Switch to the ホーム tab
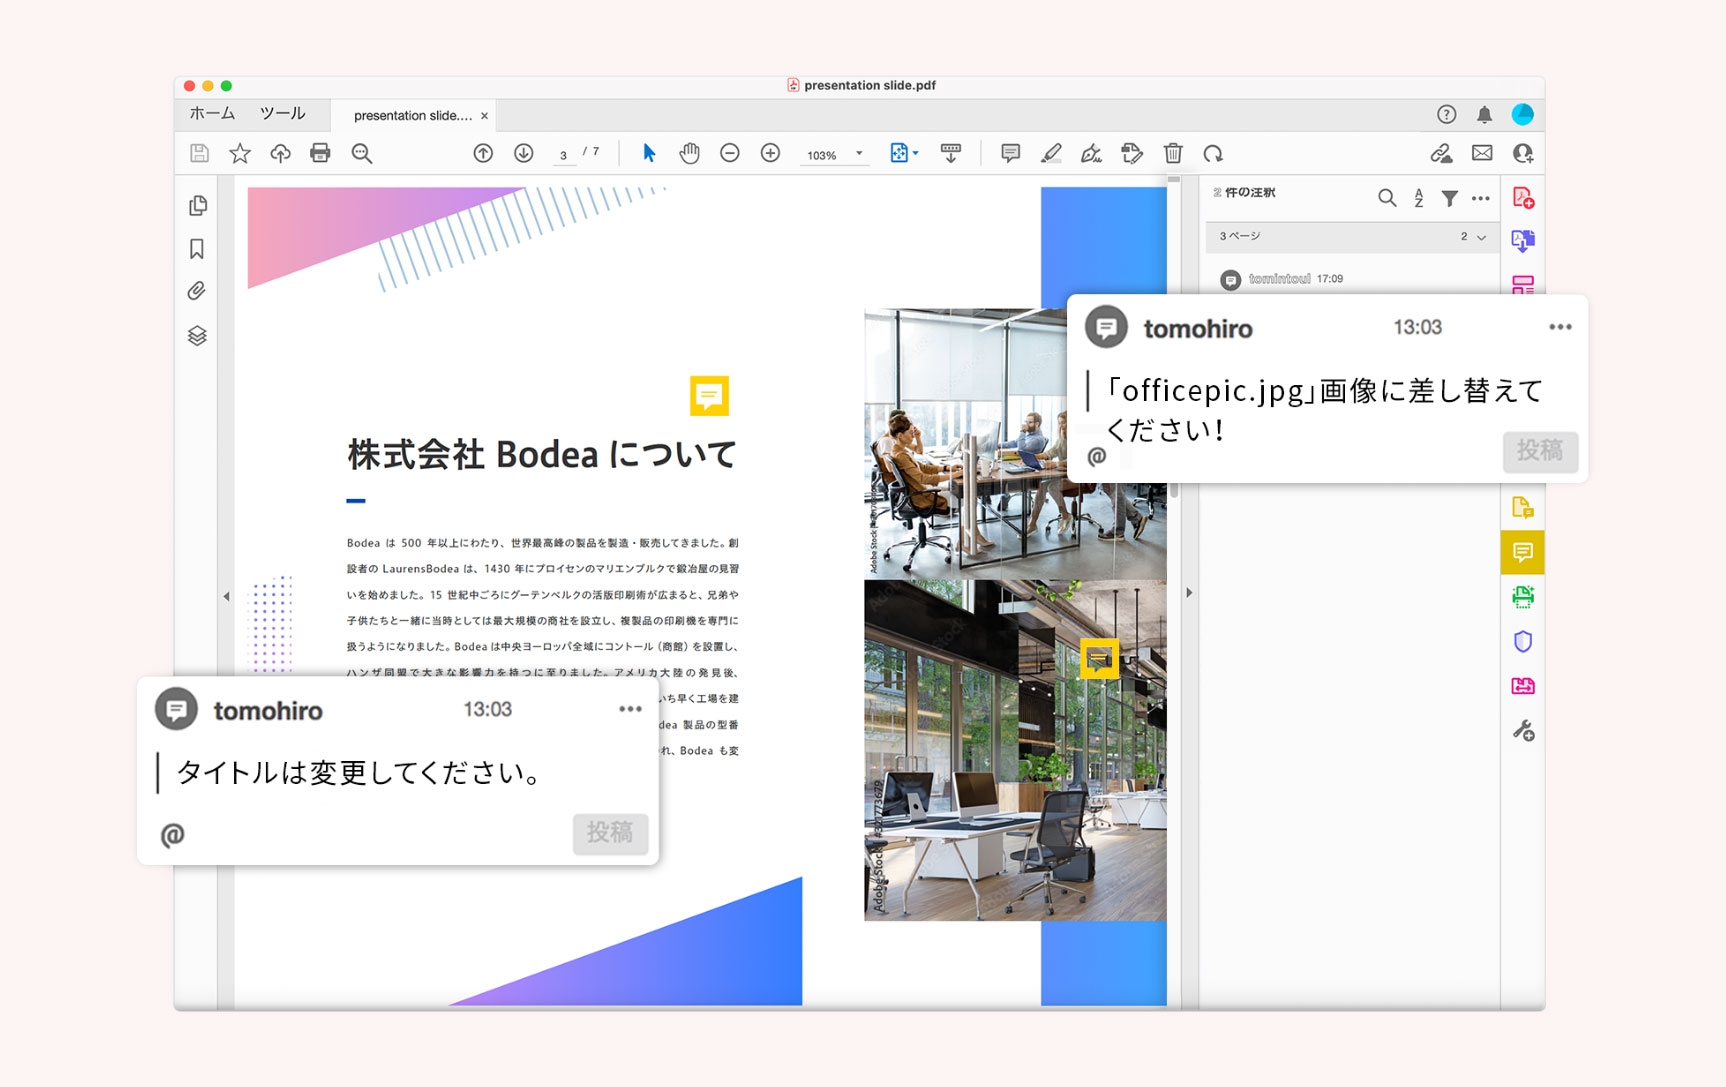This screenshot has height=1087, width=1726. point(212,114)
